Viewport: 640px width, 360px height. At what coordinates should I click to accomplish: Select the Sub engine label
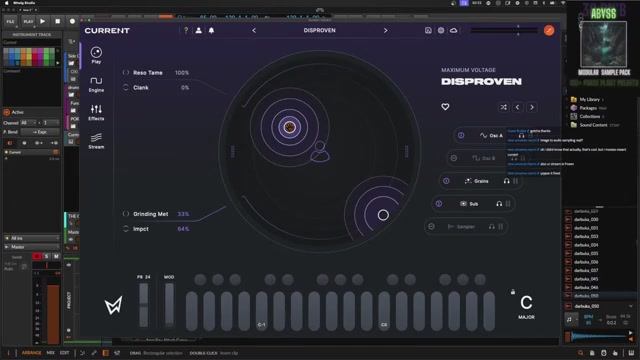469,204
